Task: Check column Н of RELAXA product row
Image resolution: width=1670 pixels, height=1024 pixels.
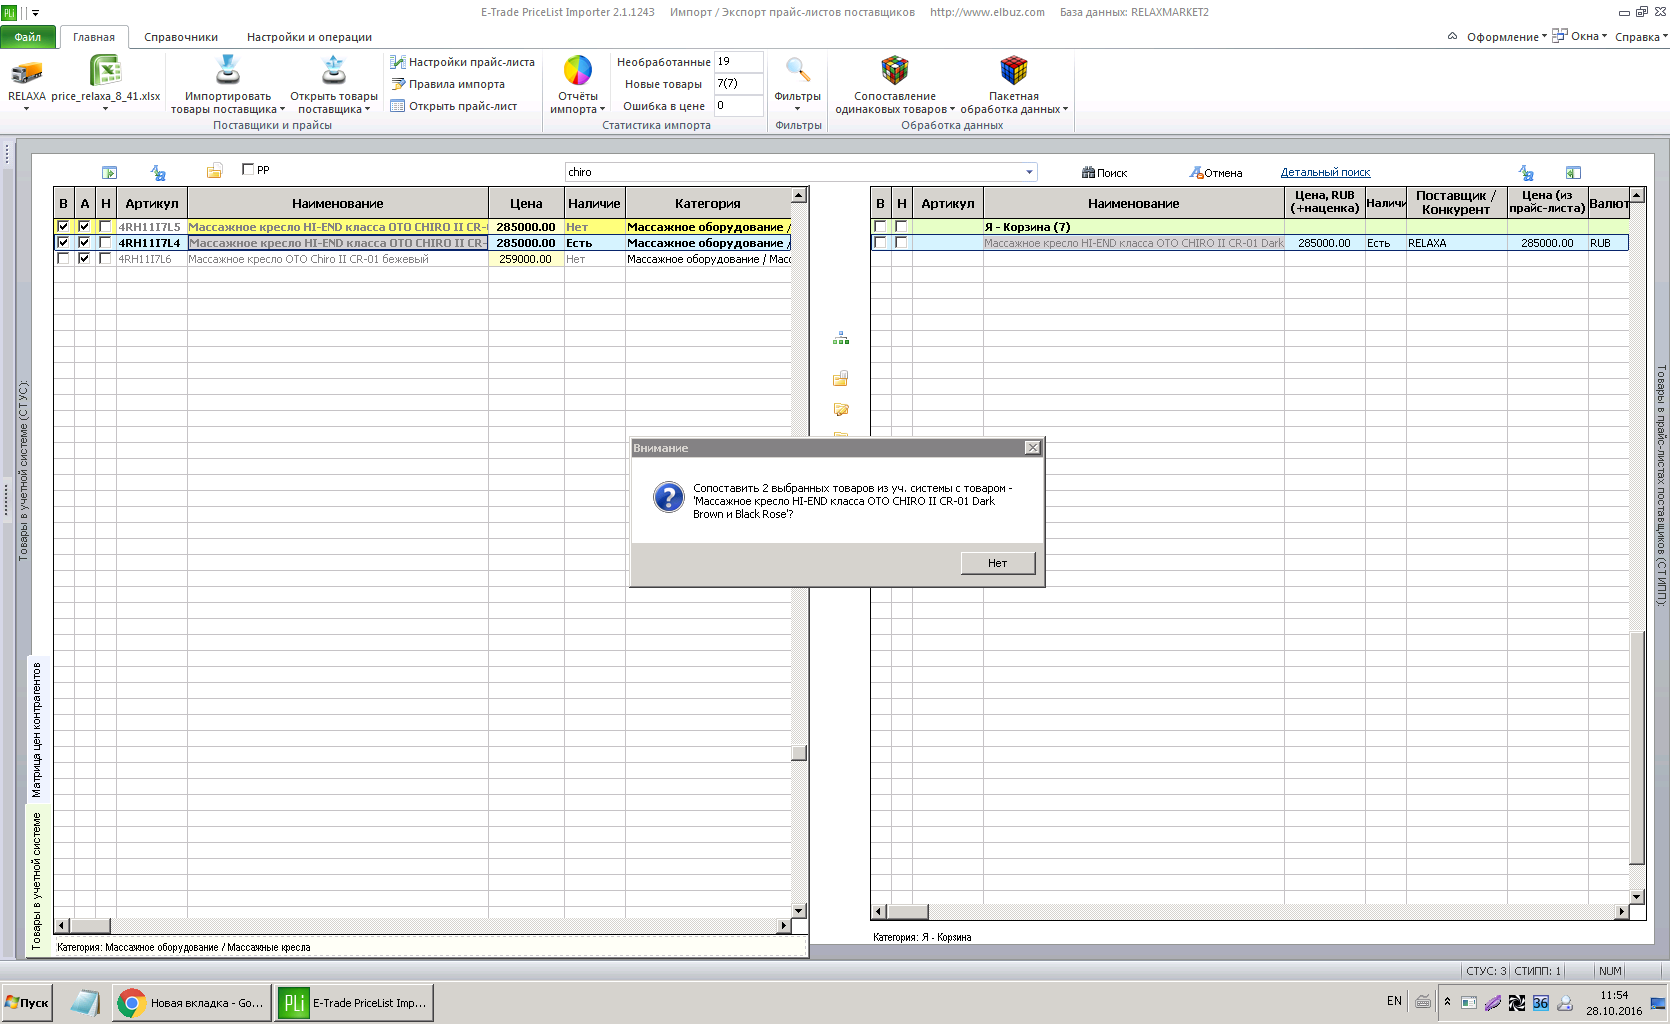Action: 901,243
